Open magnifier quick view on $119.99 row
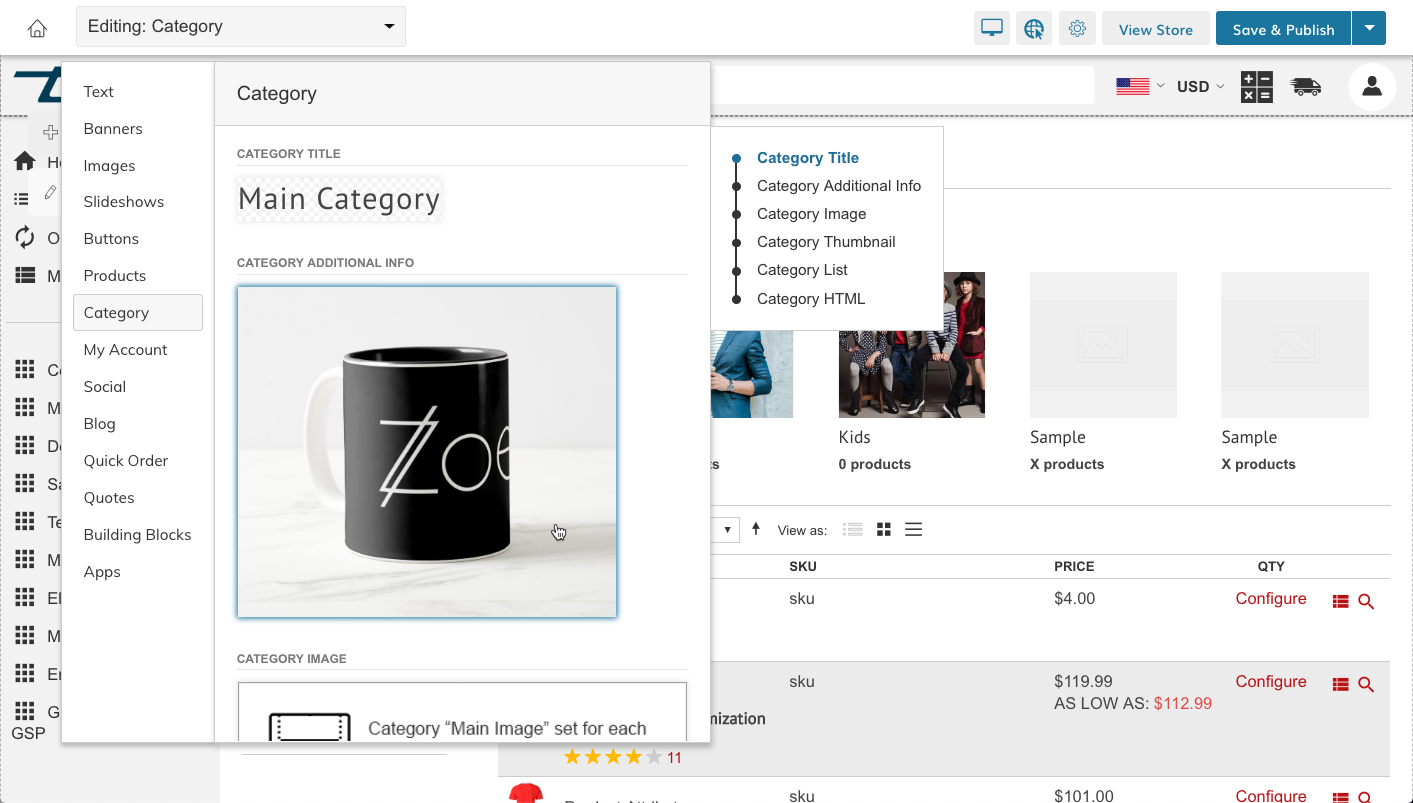The height and width of the screenshot is (803, 1413). (1366, 685)
